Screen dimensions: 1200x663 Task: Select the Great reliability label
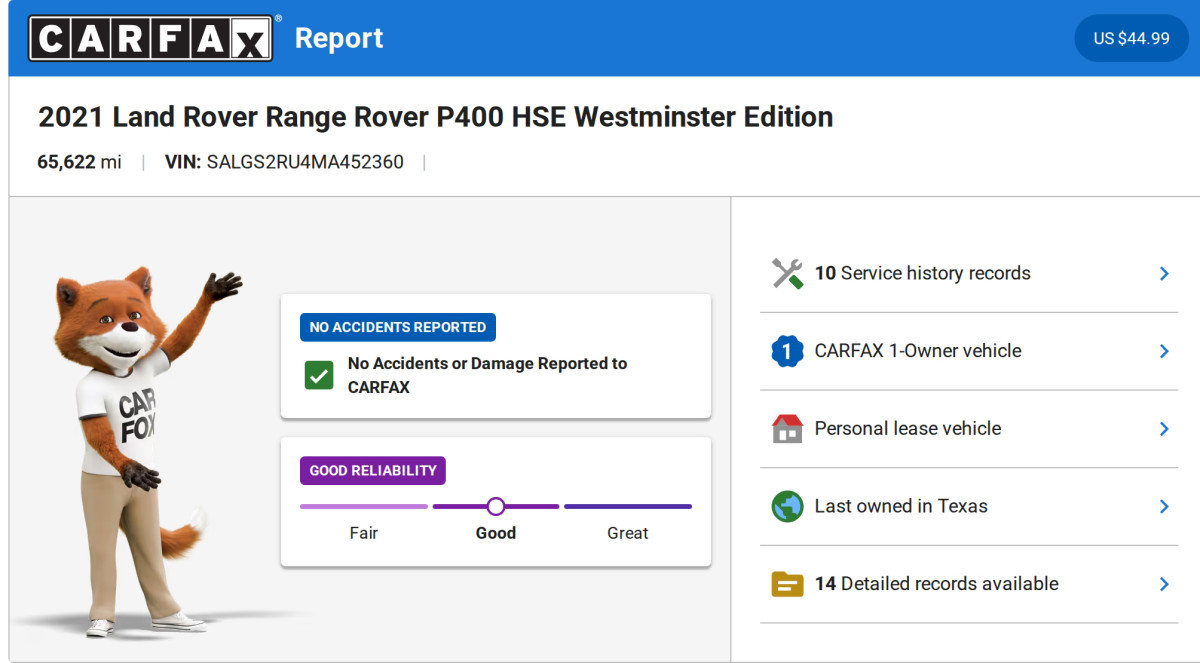[627, 533]
